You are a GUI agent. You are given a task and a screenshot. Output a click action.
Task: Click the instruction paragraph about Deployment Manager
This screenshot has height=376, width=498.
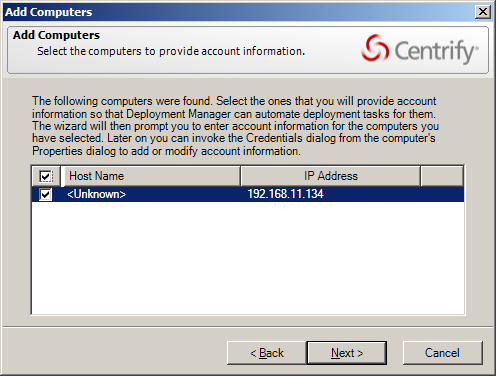pyautogui.click(x=235, y=126)
